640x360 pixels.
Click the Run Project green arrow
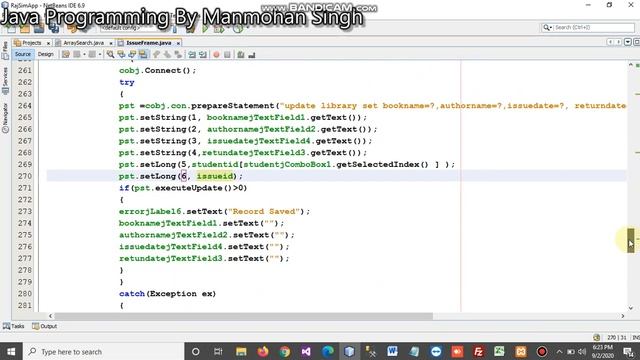[205, 28]
